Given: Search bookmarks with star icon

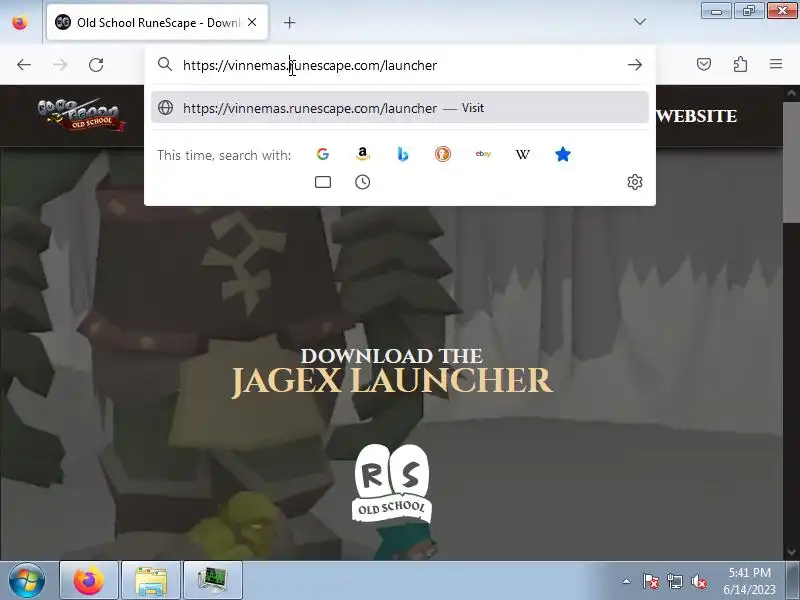Looking at the screenshot, I should tap(563, 154).
